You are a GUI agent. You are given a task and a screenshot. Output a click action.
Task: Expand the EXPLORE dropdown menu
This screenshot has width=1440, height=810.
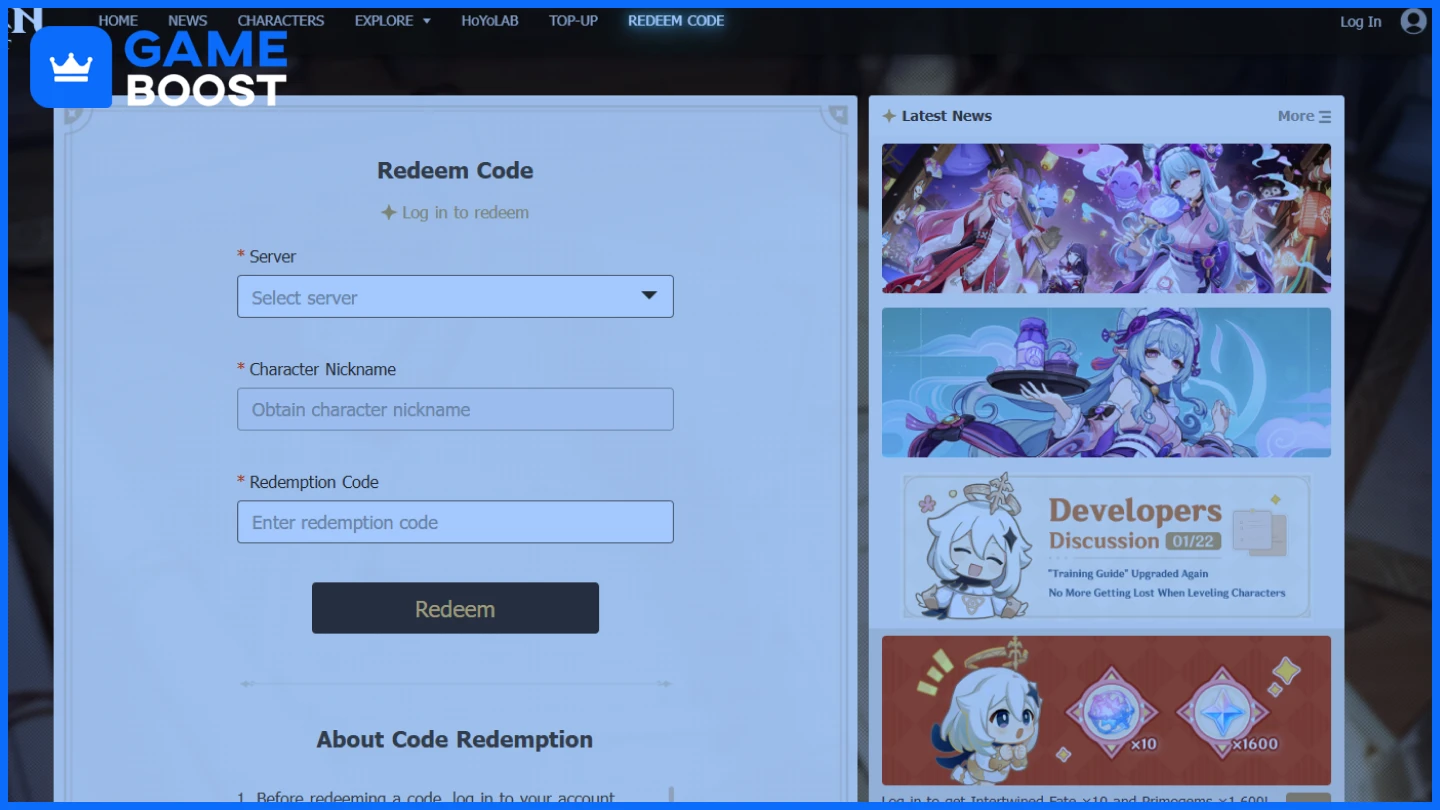point(393,21)
